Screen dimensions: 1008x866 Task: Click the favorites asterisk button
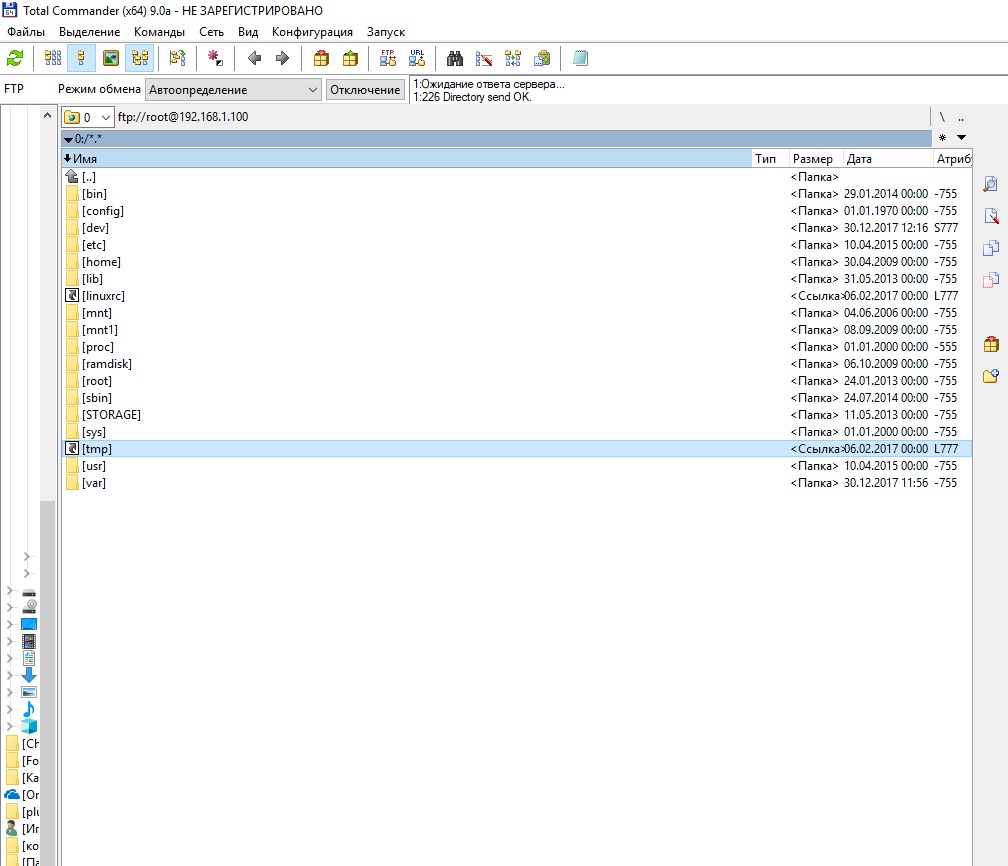pyautogui.click(x=942, y=137)
